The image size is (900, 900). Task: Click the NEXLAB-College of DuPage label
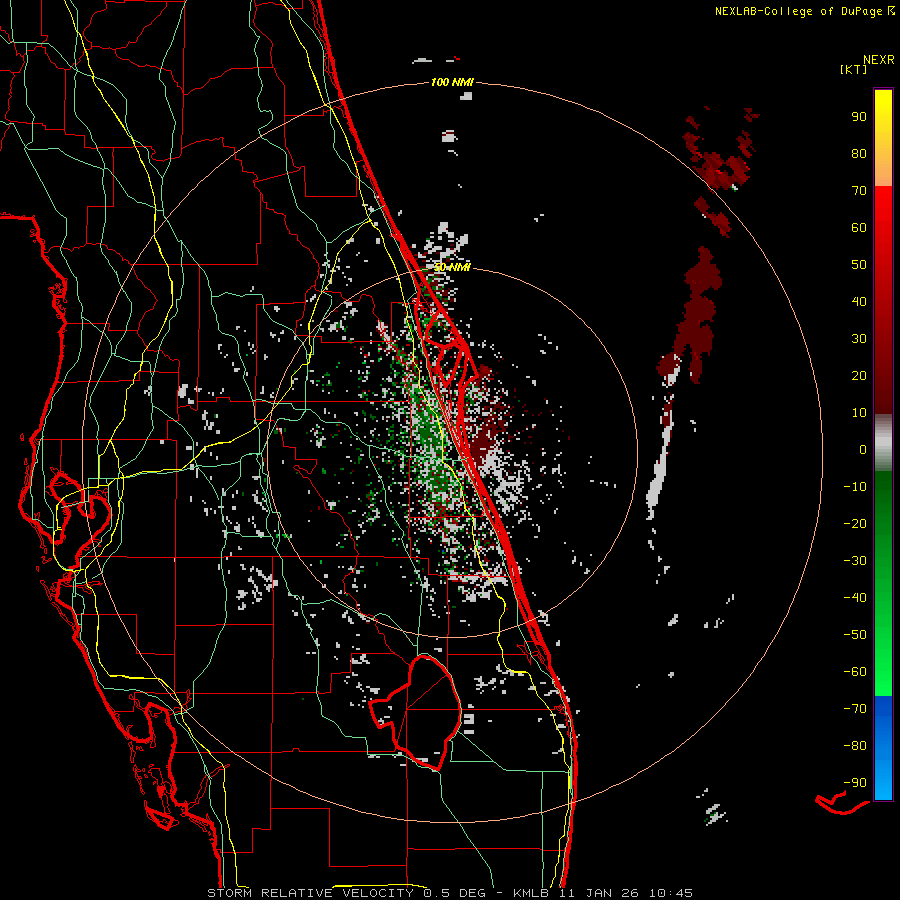click(804, 11)
